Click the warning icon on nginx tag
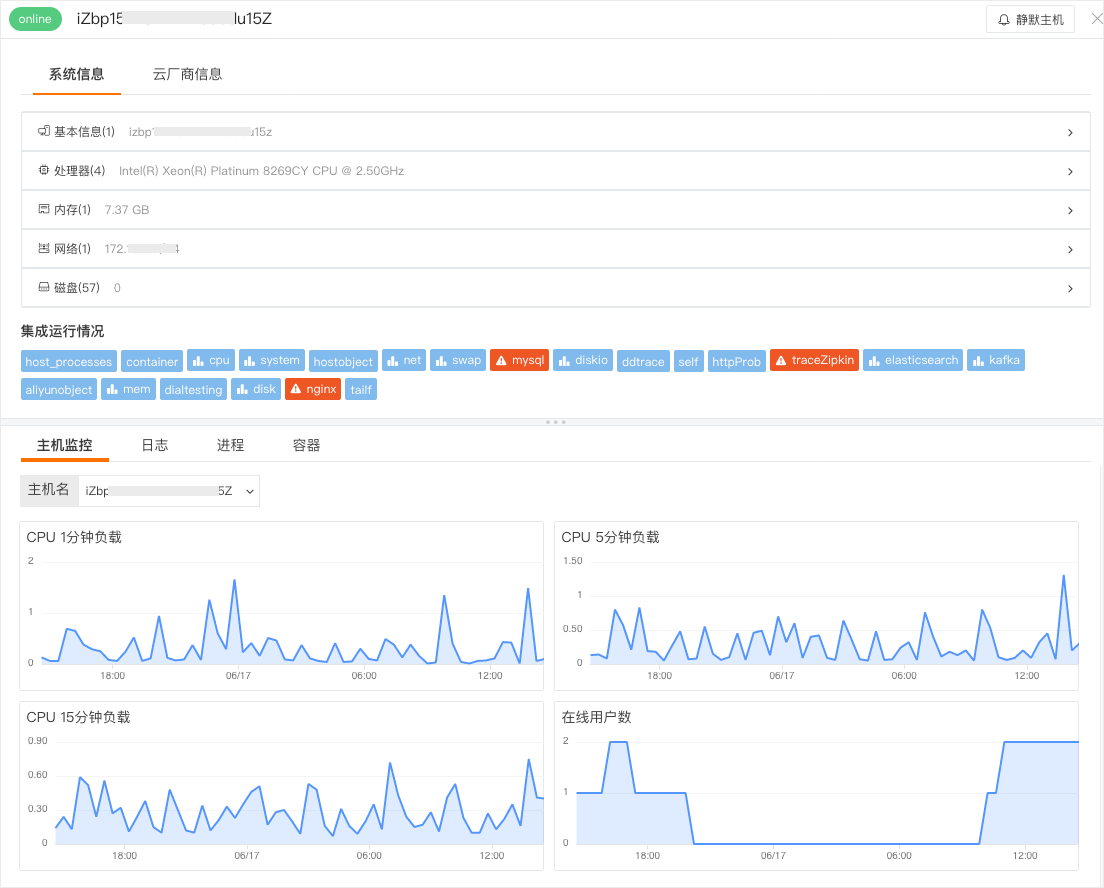This screenshot has width=1104, height=888. [296, 389]
